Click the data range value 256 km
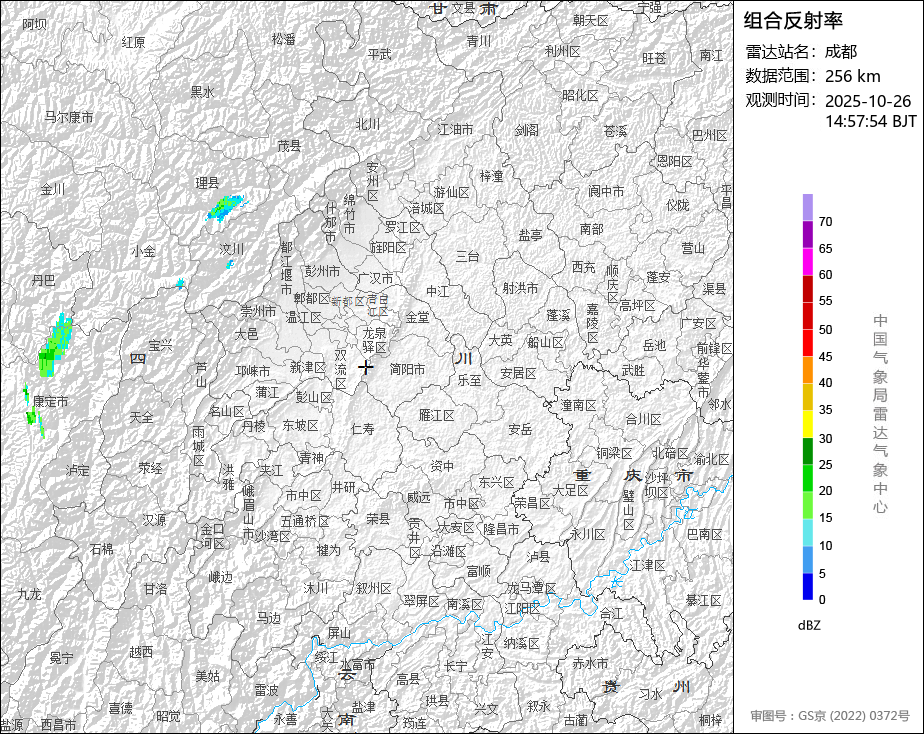This screenshot has width=924, height=734. tap(853, 77)
